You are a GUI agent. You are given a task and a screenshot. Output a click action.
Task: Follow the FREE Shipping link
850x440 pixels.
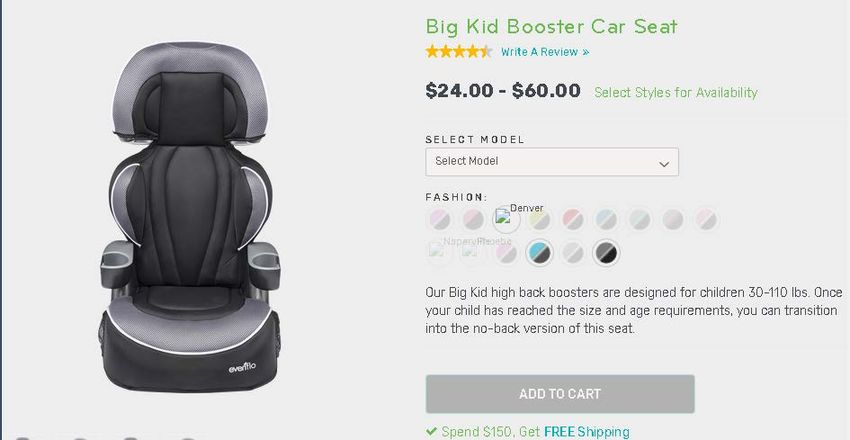(587, 432)
